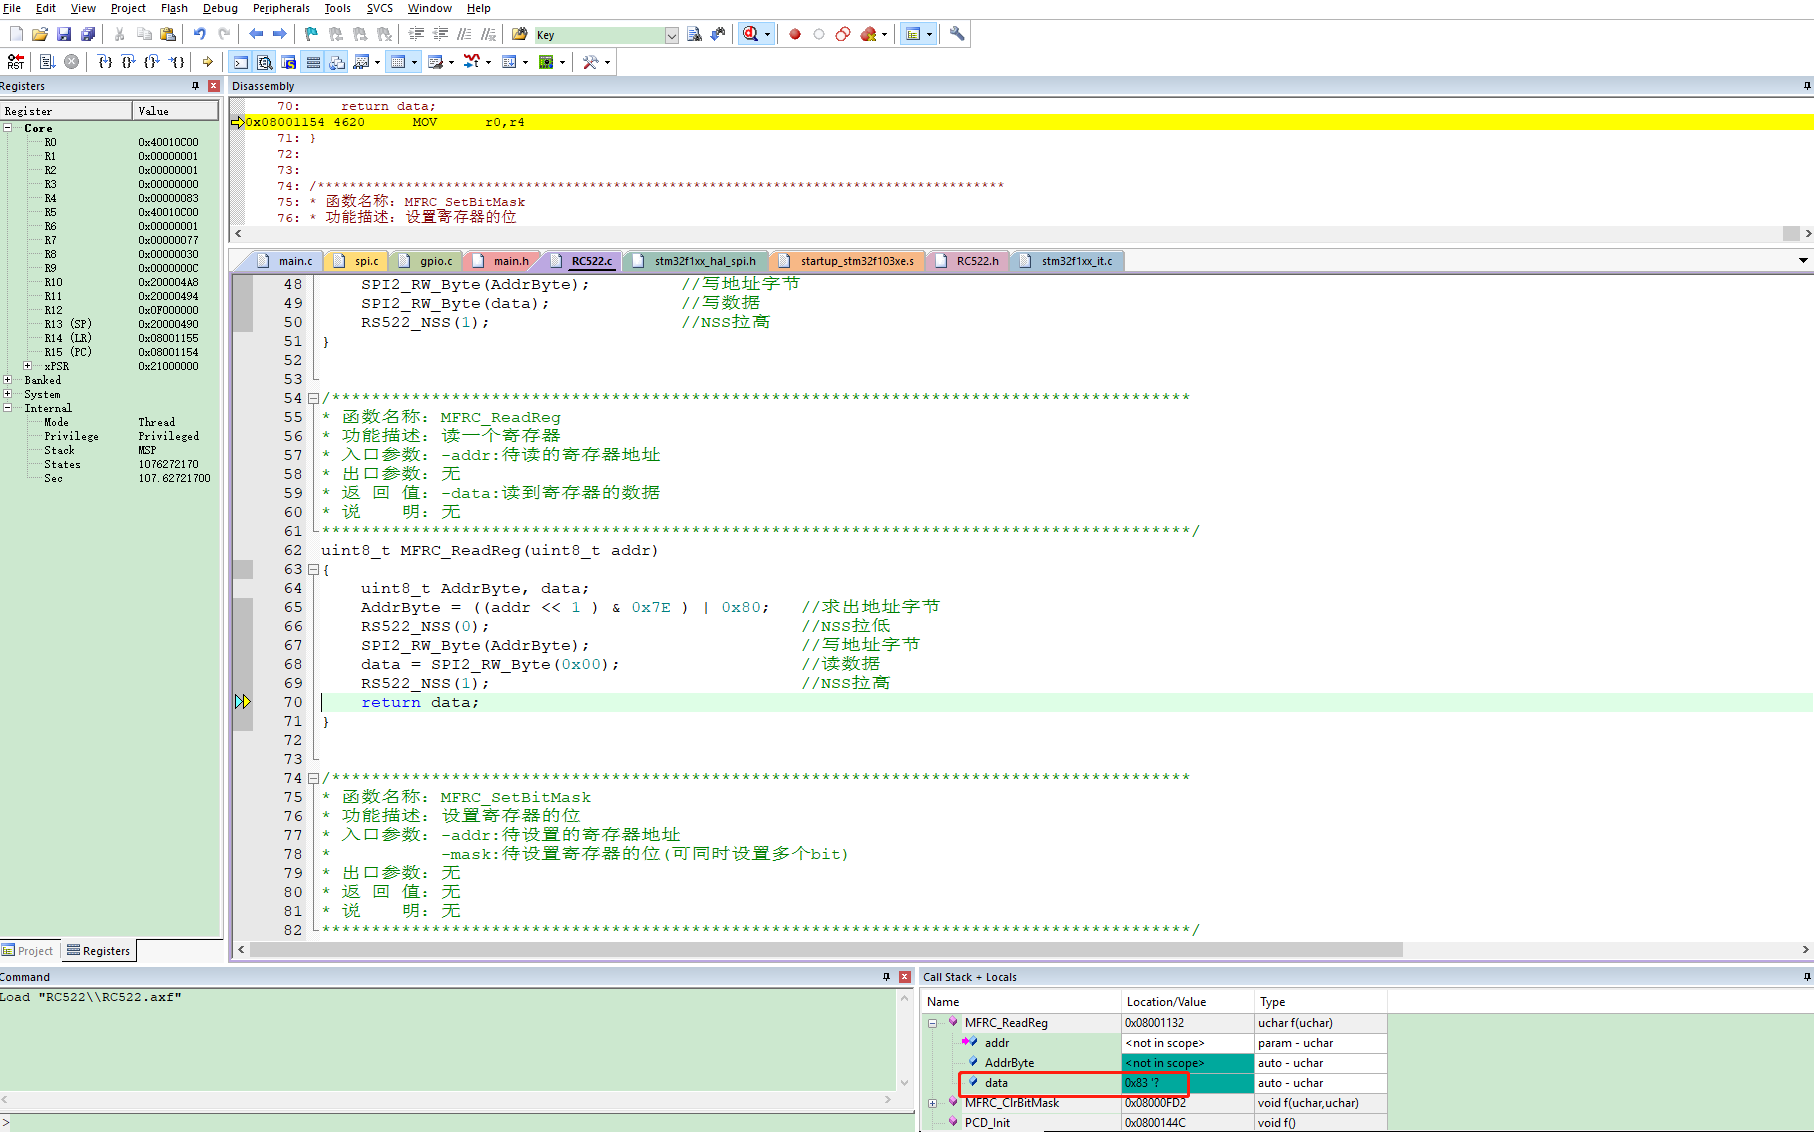Click the Run icon in debug toolbar
The width and height of the screenshot is (1814, 1132).
click(47, 62)
